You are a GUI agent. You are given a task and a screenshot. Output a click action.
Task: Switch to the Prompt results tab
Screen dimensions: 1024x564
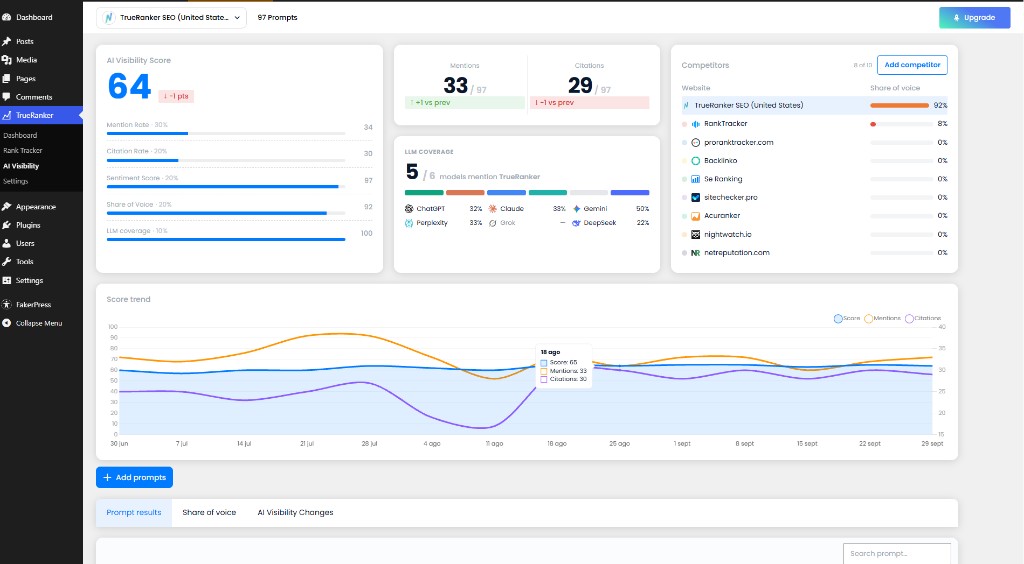pos(134,512)
